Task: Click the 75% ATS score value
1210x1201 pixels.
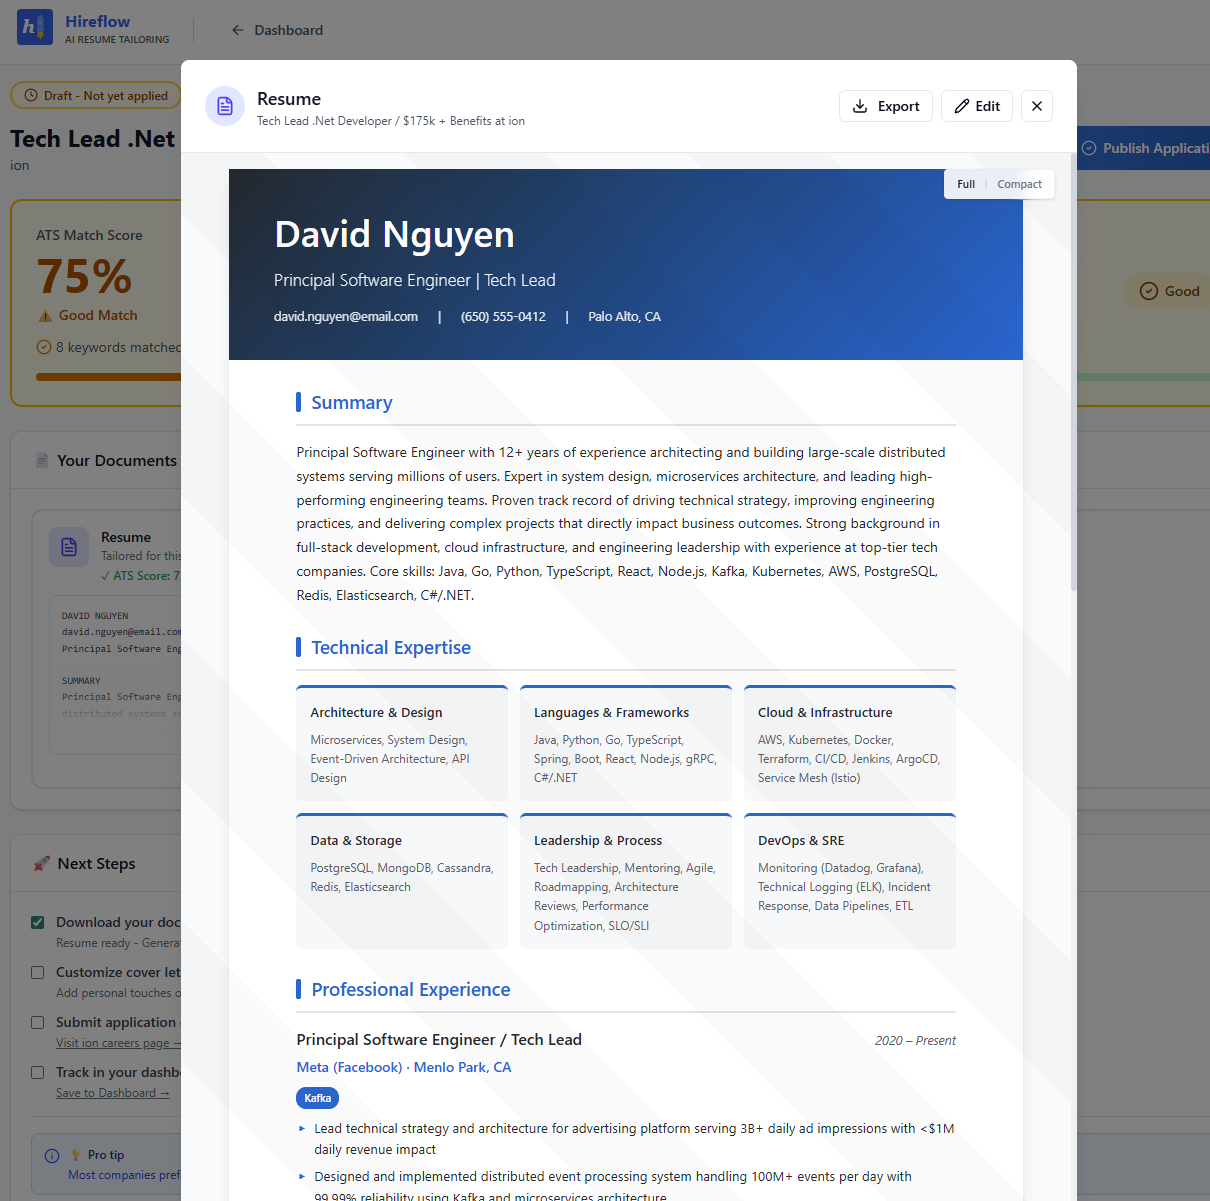Action: 84,277
